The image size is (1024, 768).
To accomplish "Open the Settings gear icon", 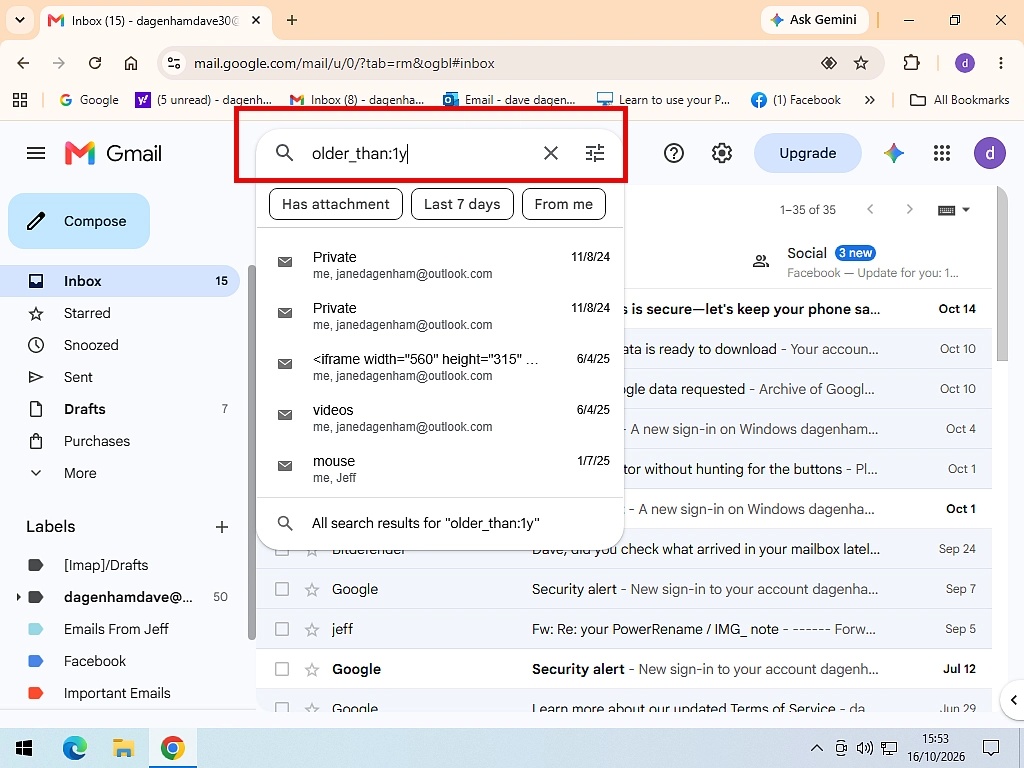I will coord(722,153).
